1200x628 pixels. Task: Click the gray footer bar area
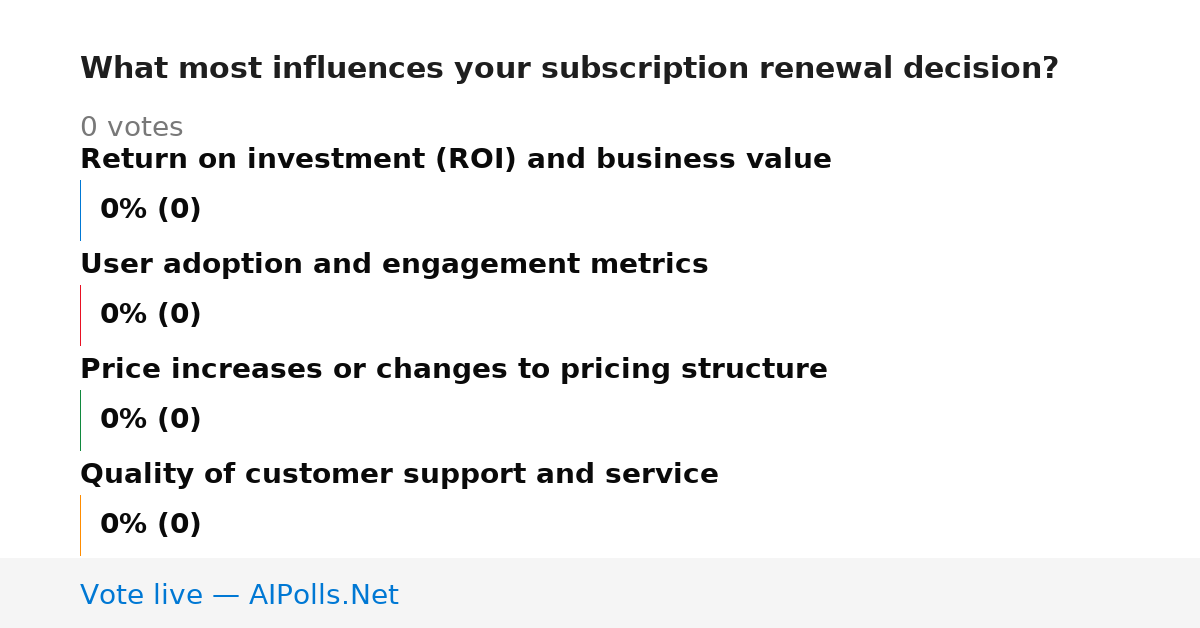(x=600, y=593)
